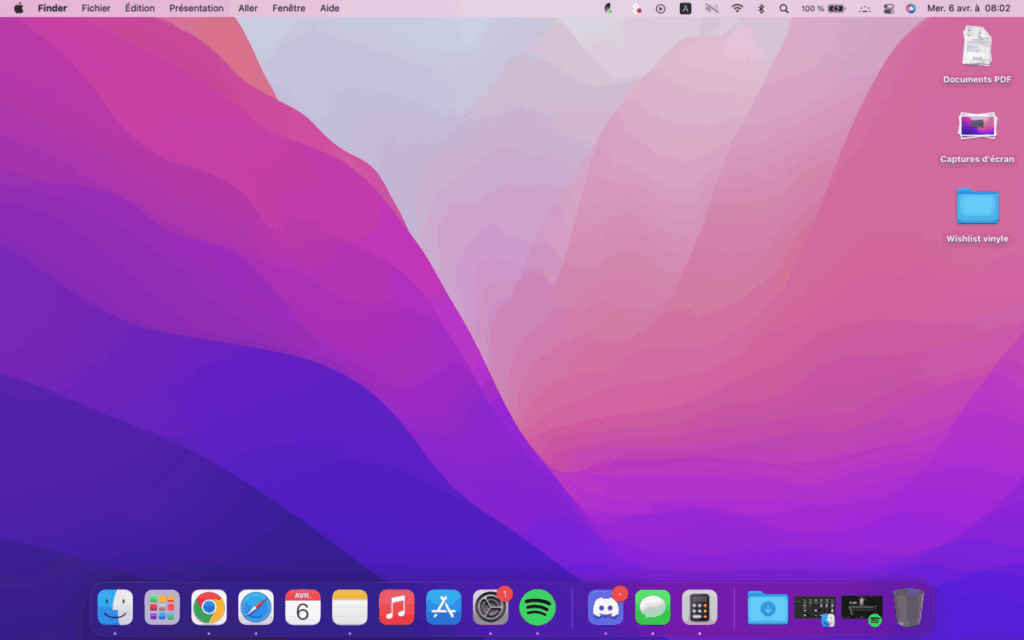Toggle Bluetooth via the menu bar icon
Viewport: 1024px width, 640px height.
760,8
